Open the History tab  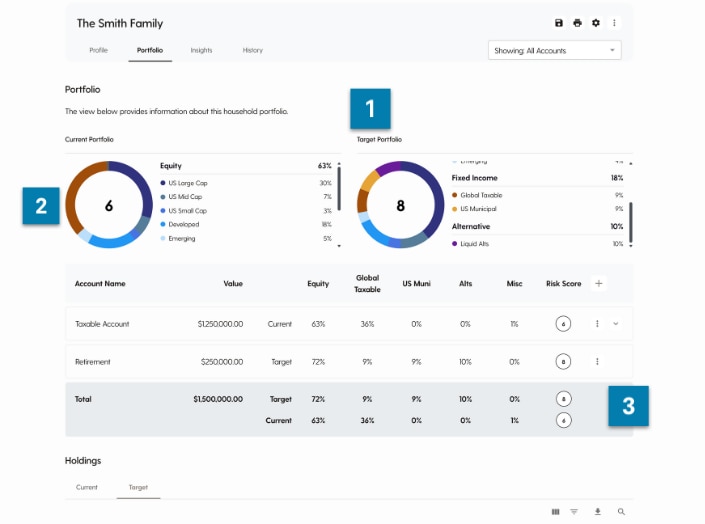pyautogui.click(x=253, y=50)
